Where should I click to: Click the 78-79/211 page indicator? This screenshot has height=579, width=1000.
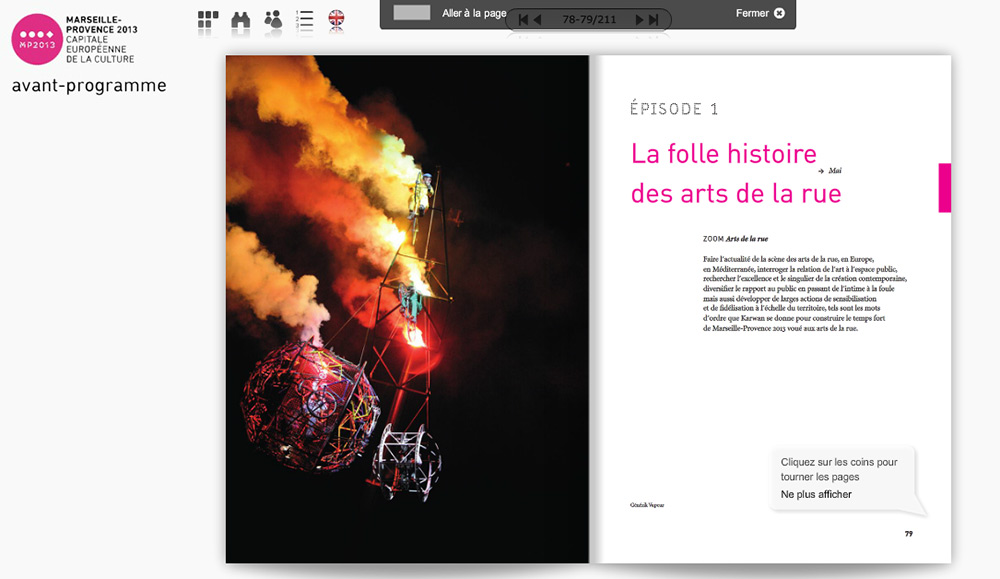[589, 19]
